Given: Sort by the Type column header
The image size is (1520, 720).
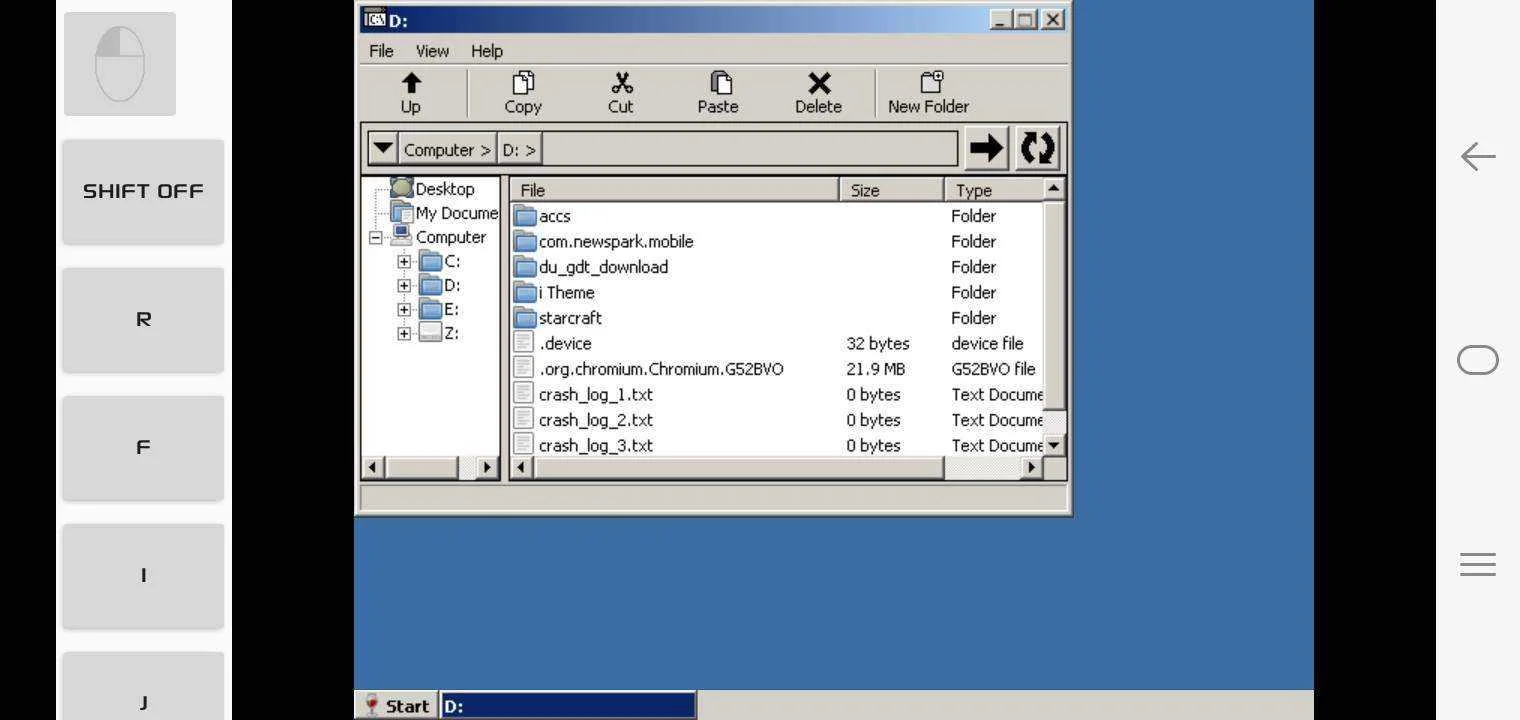Looking at the screenshot, I should coord(993,190).
